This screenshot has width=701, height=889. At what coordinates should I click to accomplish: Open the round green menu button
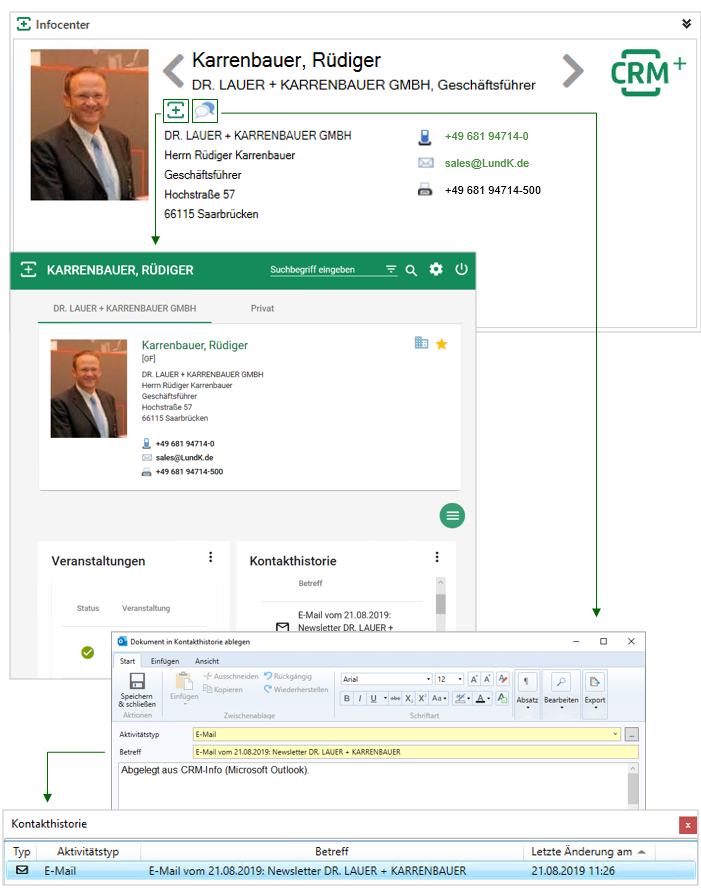pos(452,515)
